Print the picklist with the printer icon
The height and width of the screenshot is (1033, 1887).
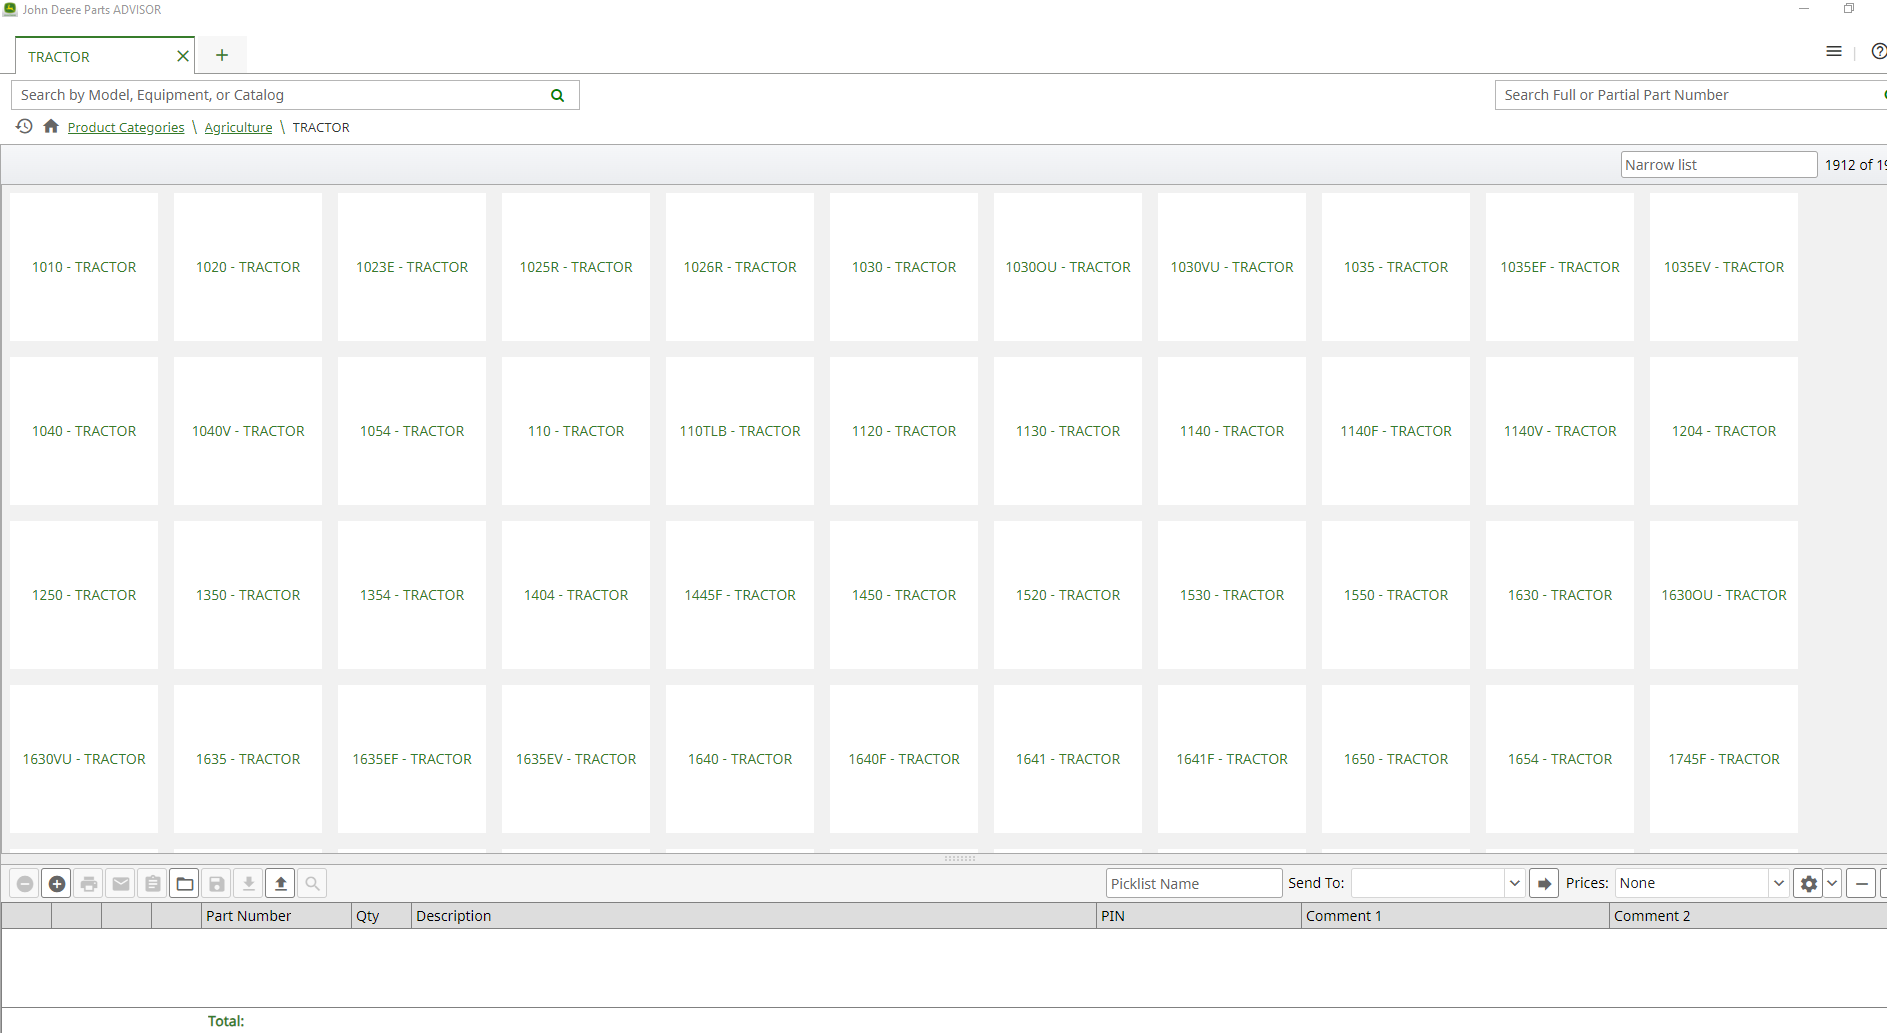(x=89, y=883)
